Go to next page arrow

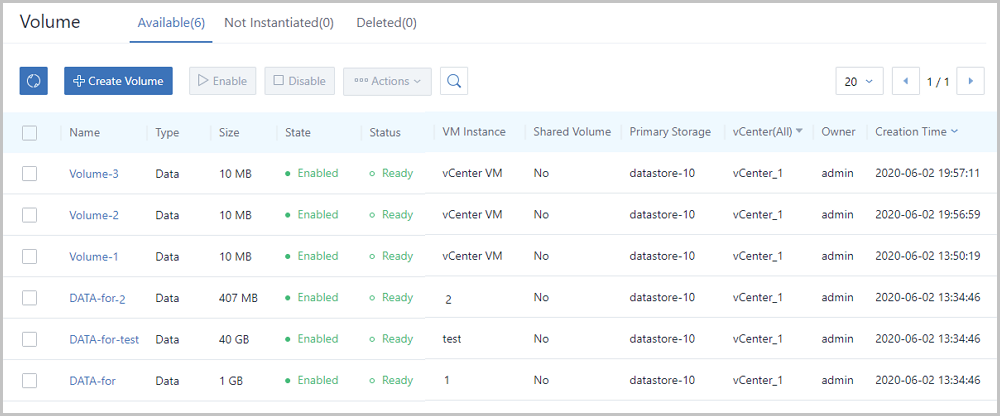pyautogui.click(x=971, y=81)
